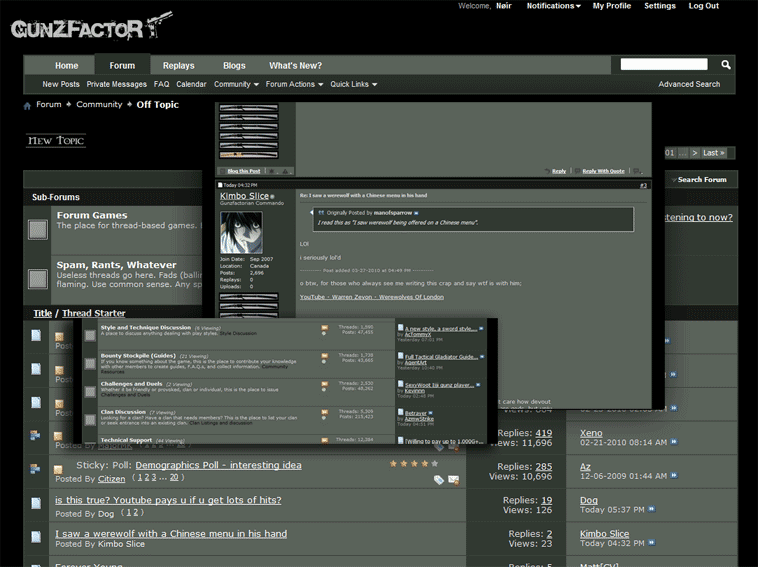
Task: Expand the Forum Actions dropdown menu
Action: 294,84
